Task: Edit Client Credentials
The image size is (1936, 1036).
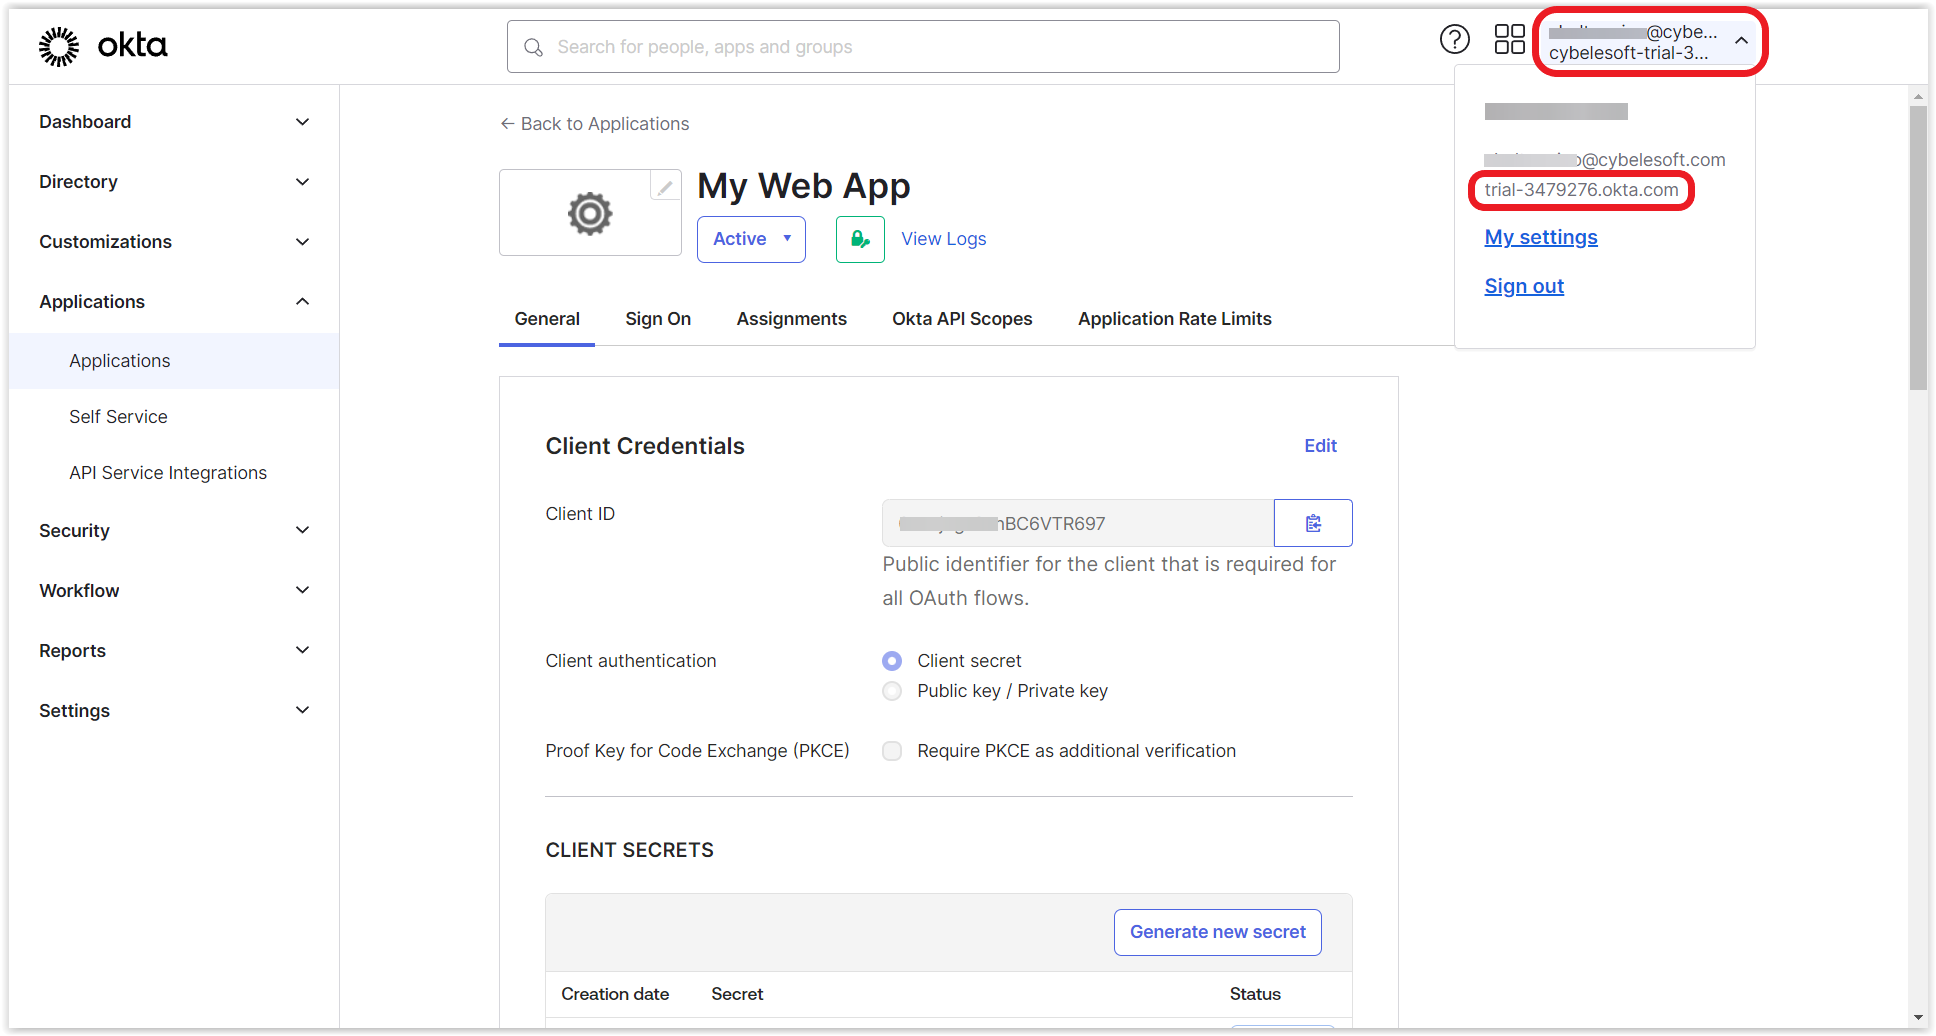Action: [x=1320, y=446]
